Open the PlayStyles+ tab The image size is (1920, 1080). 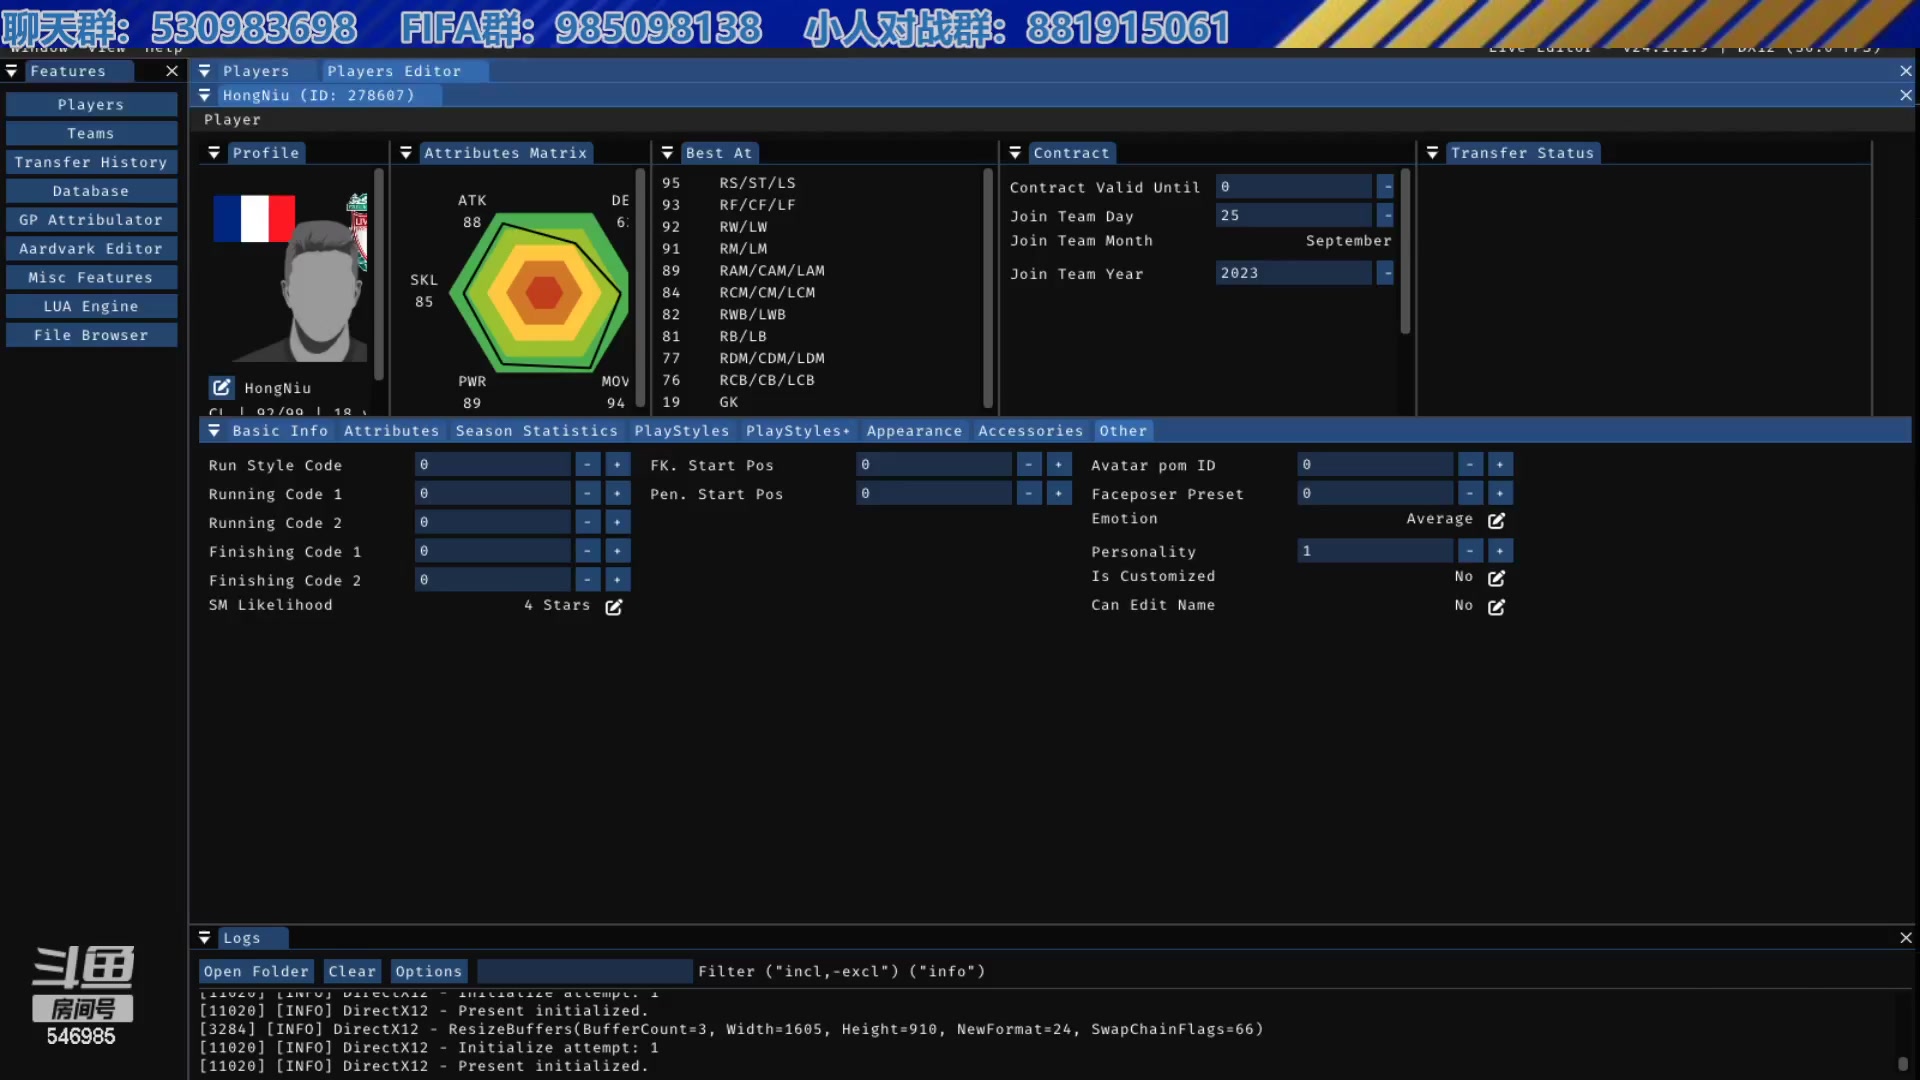(798, 431)
